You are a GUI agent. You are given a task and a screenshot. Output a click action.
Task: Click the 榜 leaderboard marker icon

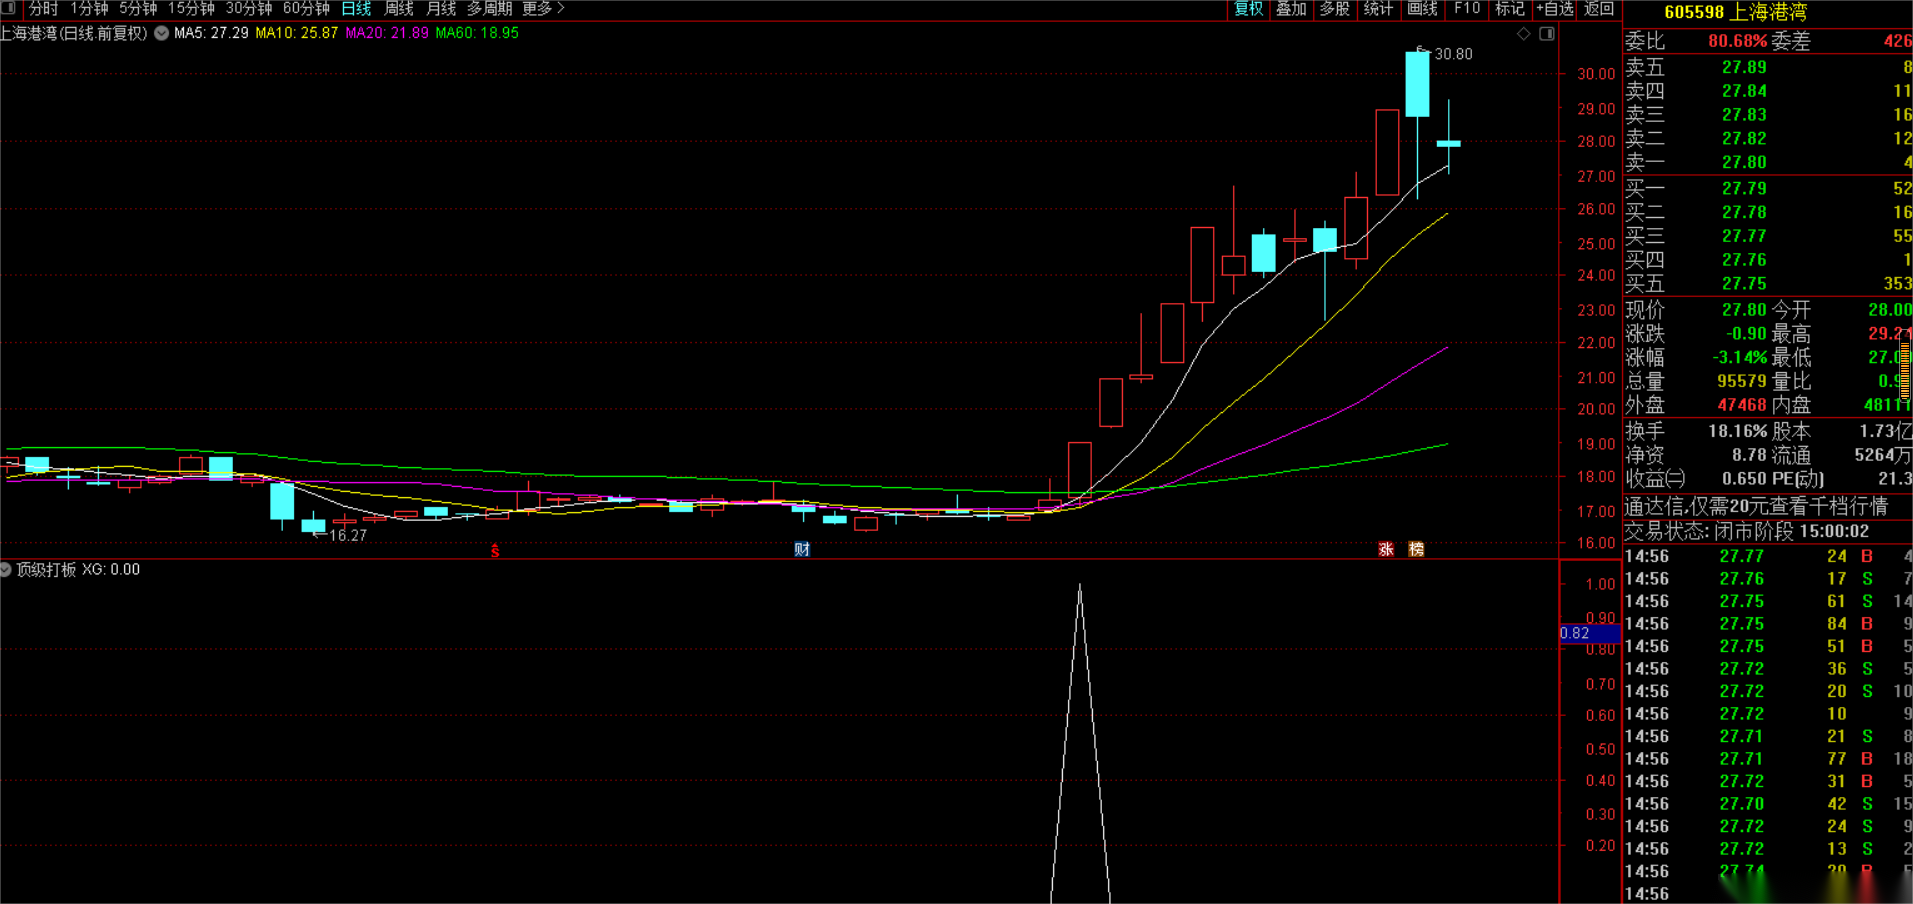point(1416,549)
